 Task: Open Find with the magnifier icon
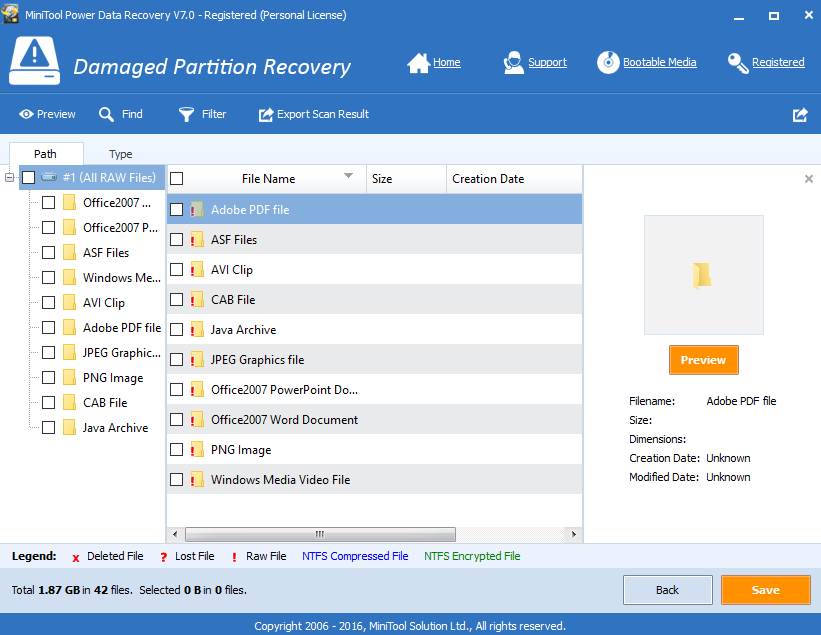[x=107, y=115]
